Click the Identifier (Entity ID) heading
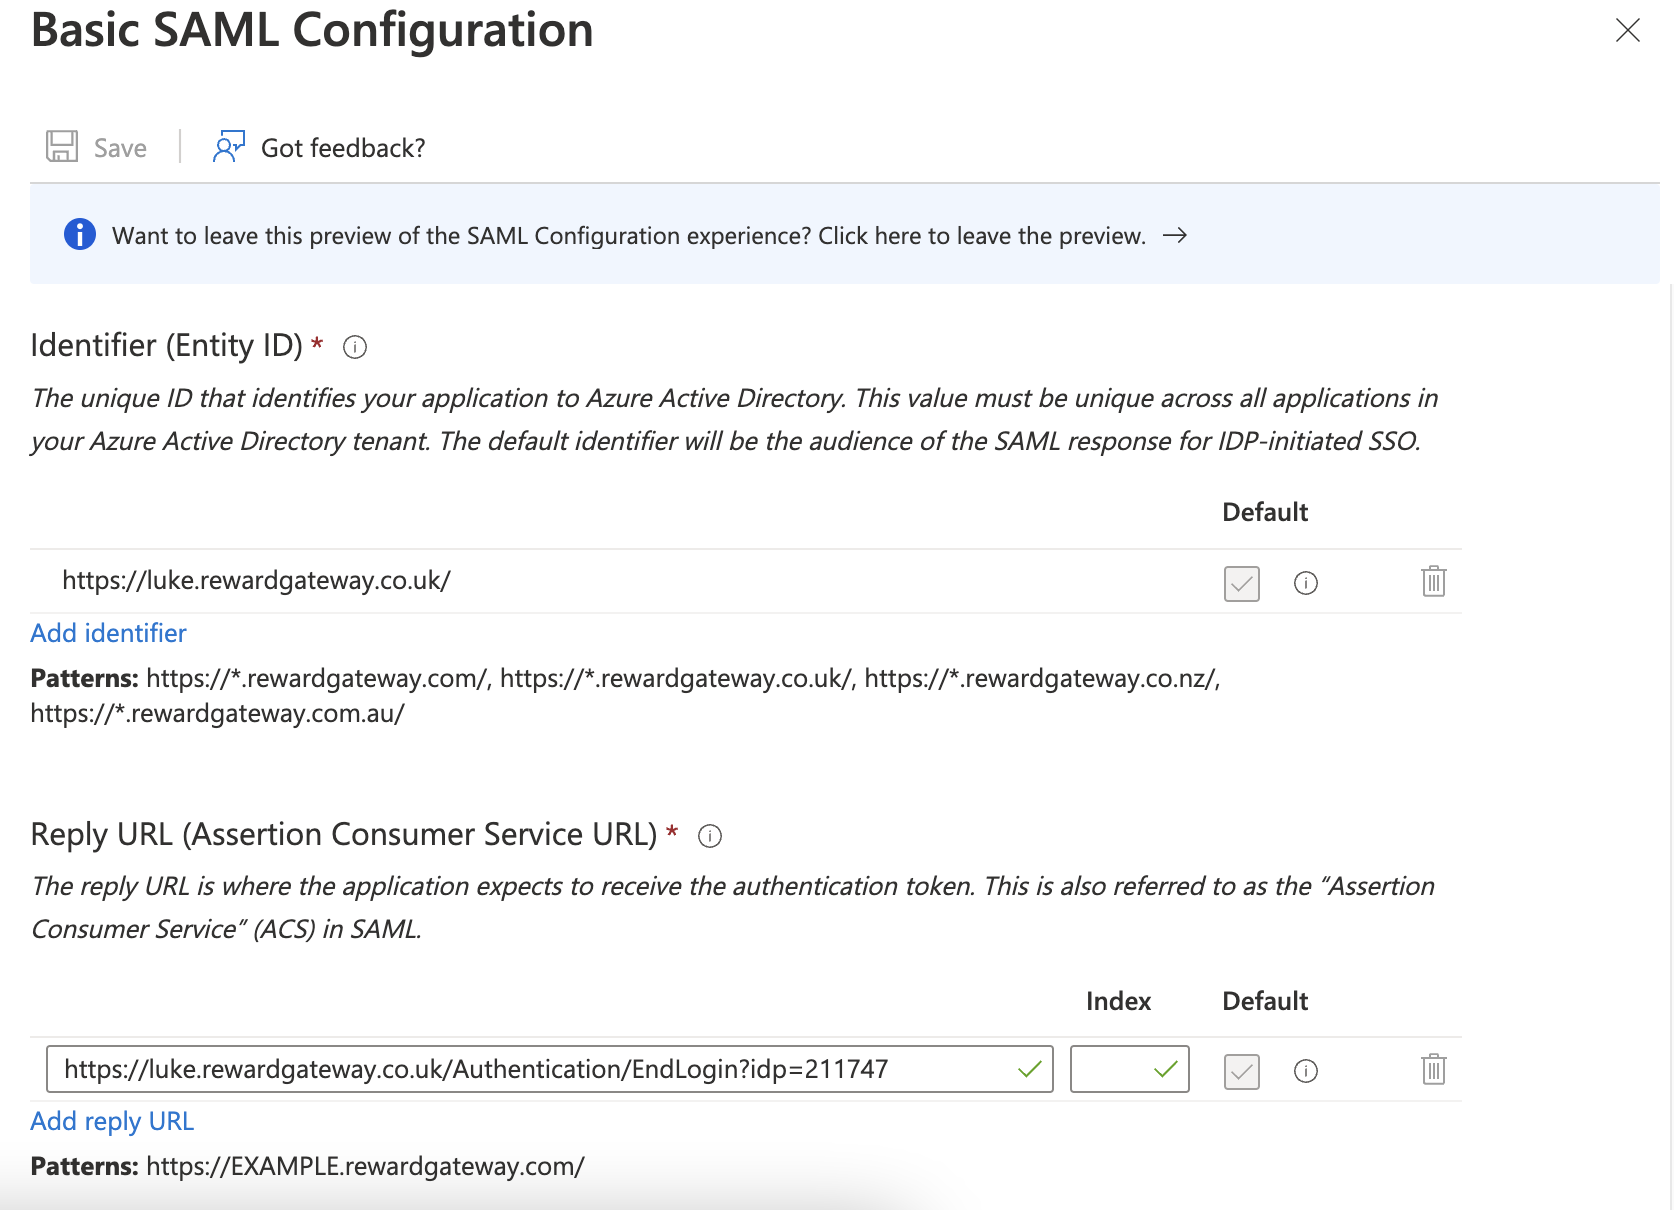The width and height of the screenshot is (1674, 1210). pos(166,345)
